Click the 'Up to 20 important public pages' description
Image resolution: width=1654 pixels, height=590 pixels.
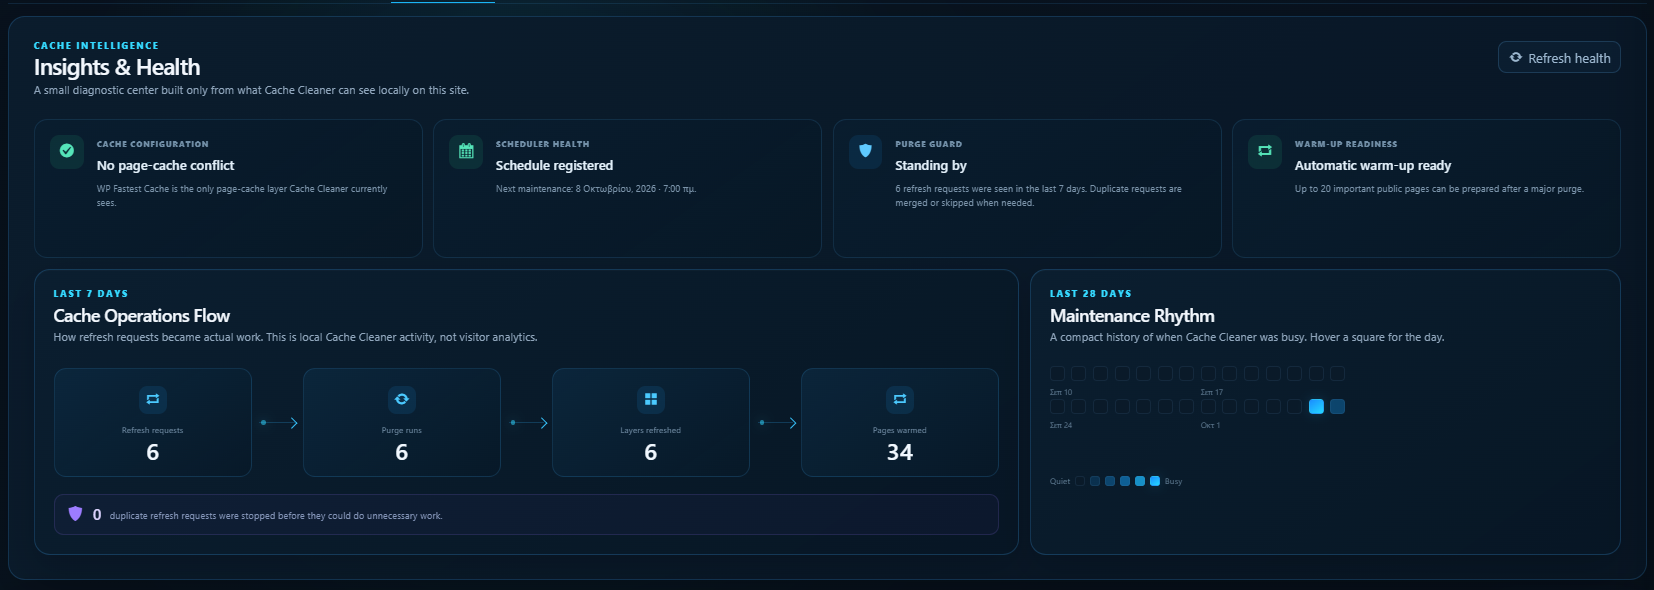(x=1439, y=189)
